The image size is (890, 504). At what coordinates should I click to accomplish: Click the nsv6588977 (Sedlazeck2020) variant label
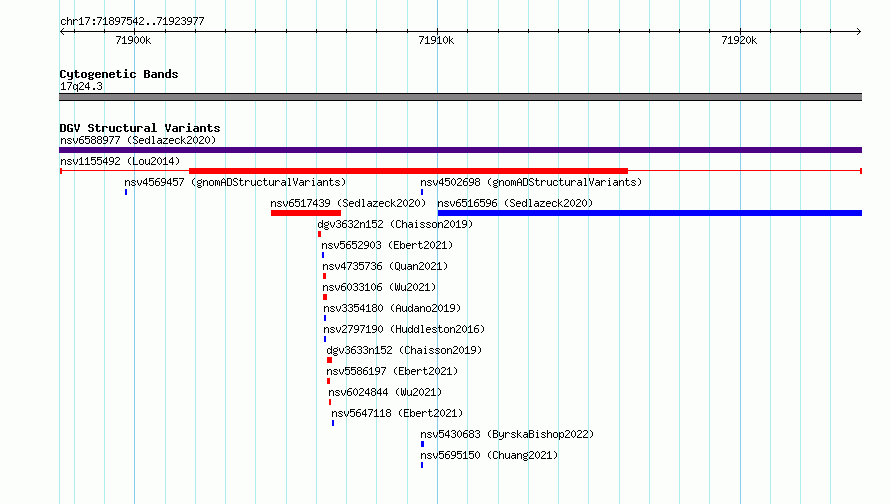click(138, 140)
